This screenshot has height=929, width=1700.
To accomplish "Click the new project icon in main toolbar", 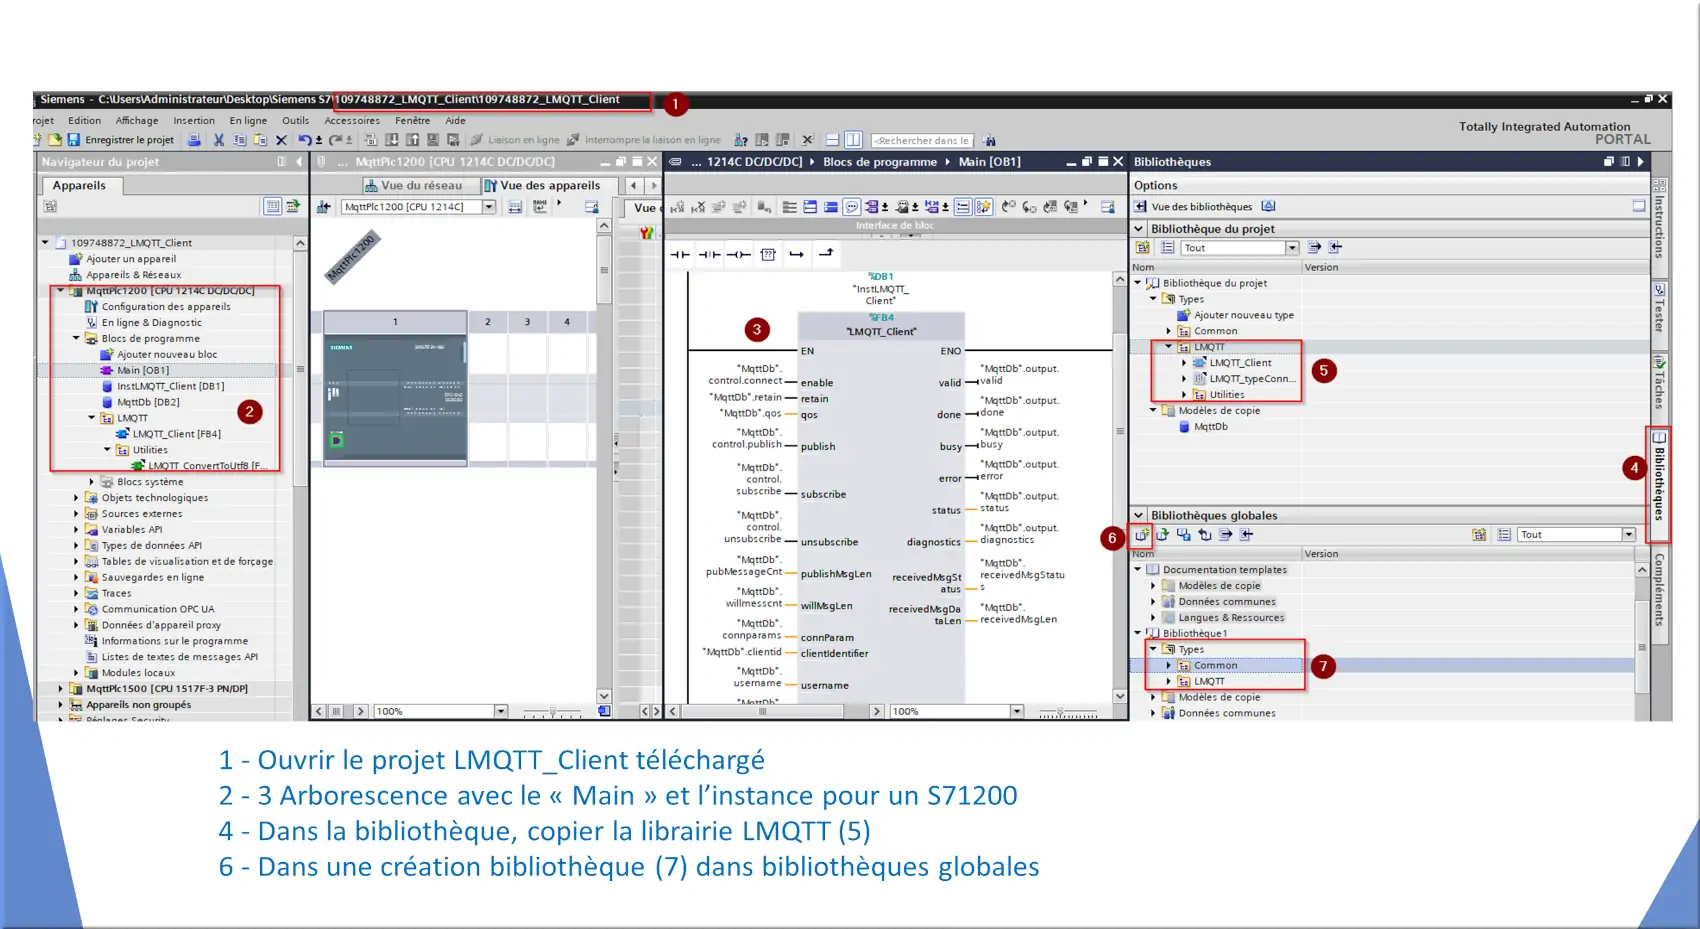I will click(x=38, y=140).
